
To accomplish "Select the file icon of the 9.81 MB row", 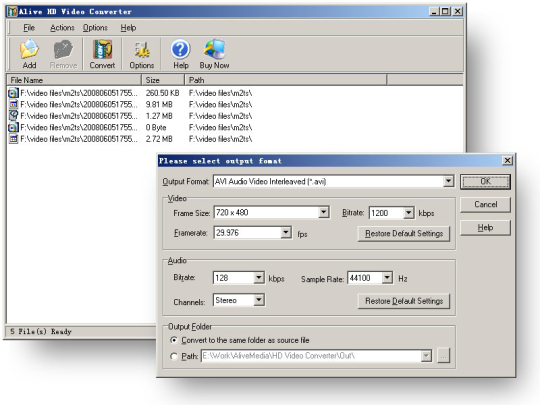I will (x=13, y=104).
